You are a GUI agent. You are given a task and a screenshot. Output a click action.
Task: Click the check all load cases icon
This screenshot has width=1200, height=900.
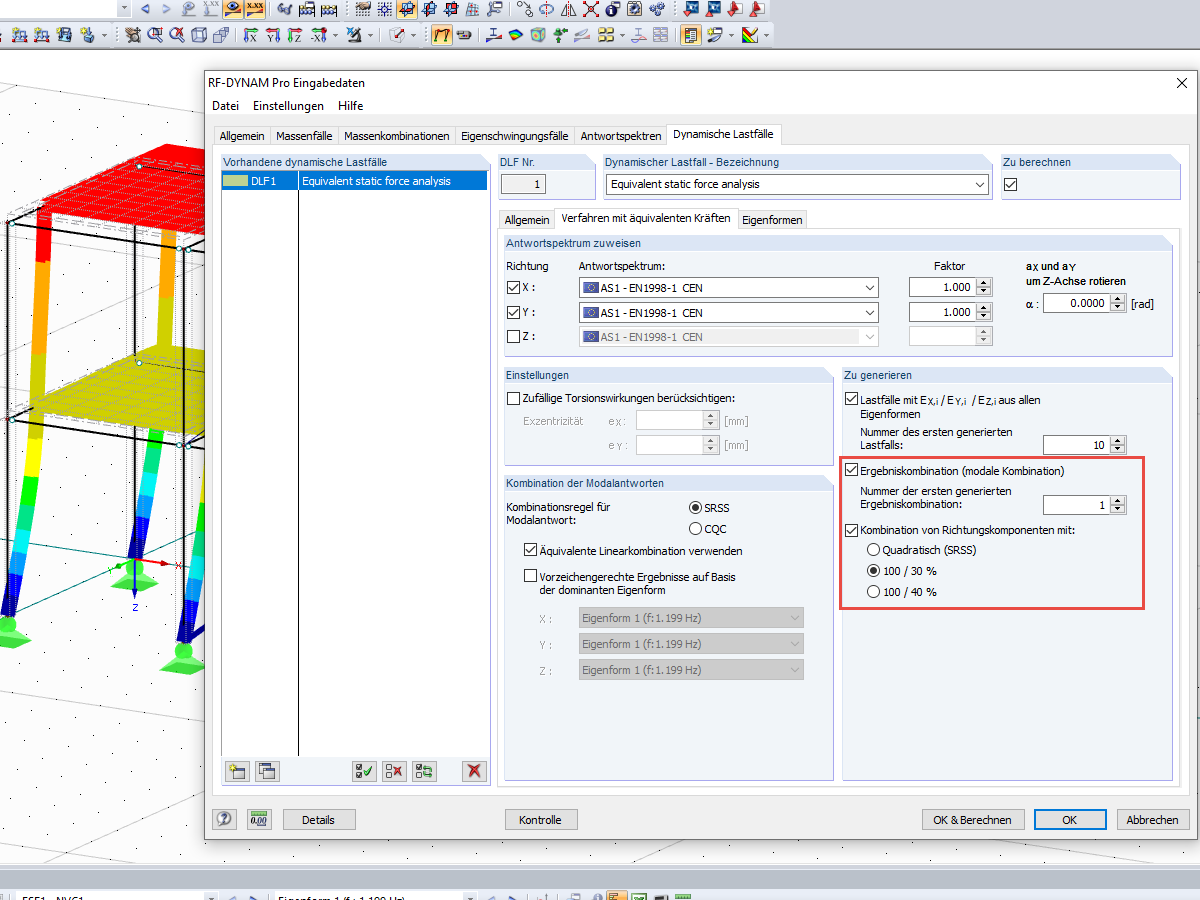[364, 771]
